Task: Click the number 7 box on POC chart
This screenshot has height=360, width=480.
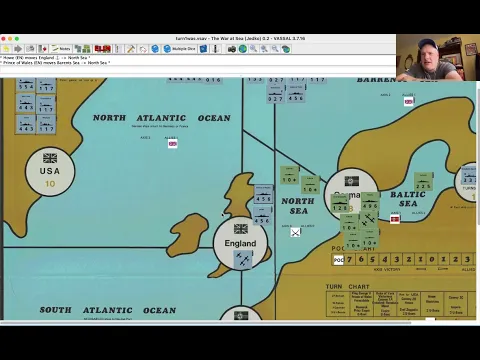Action: click(x=349, y=259)
